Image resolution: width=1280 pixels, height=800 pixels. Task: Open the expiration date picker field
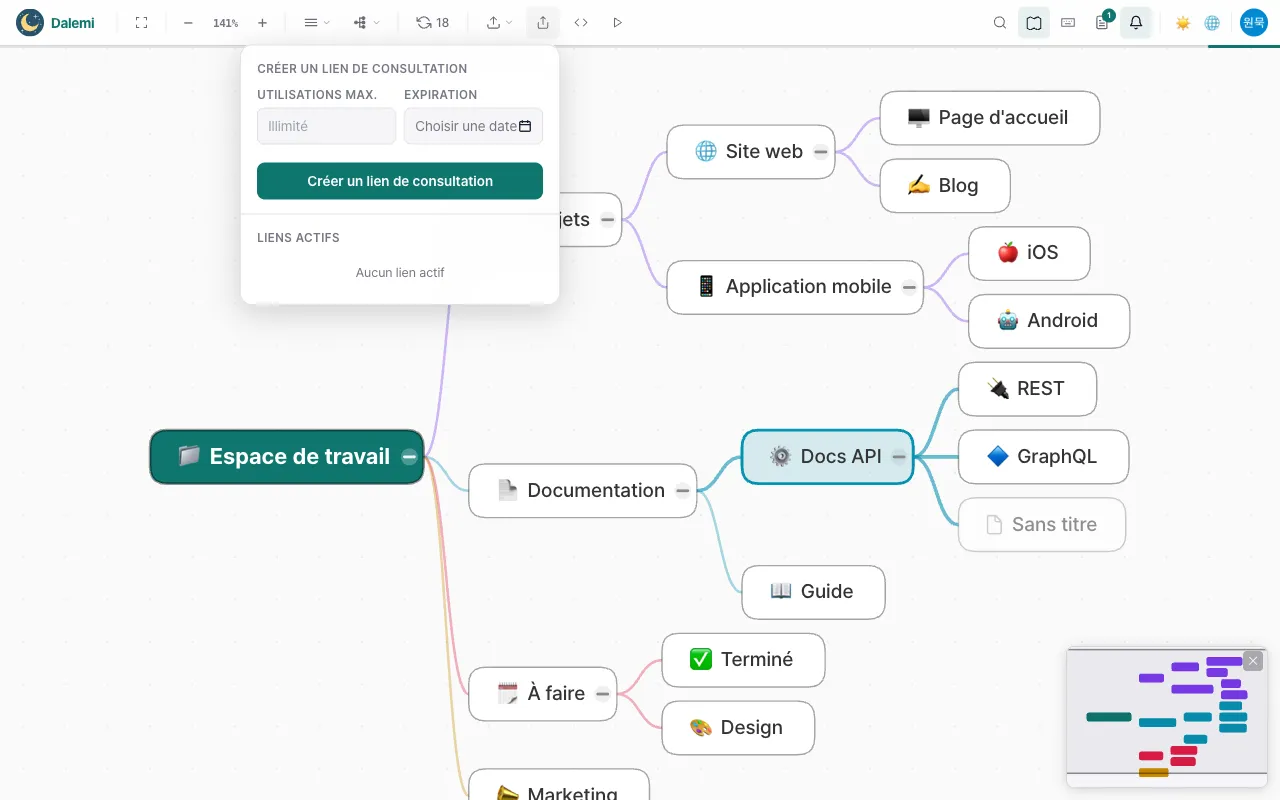coord(473,126)
